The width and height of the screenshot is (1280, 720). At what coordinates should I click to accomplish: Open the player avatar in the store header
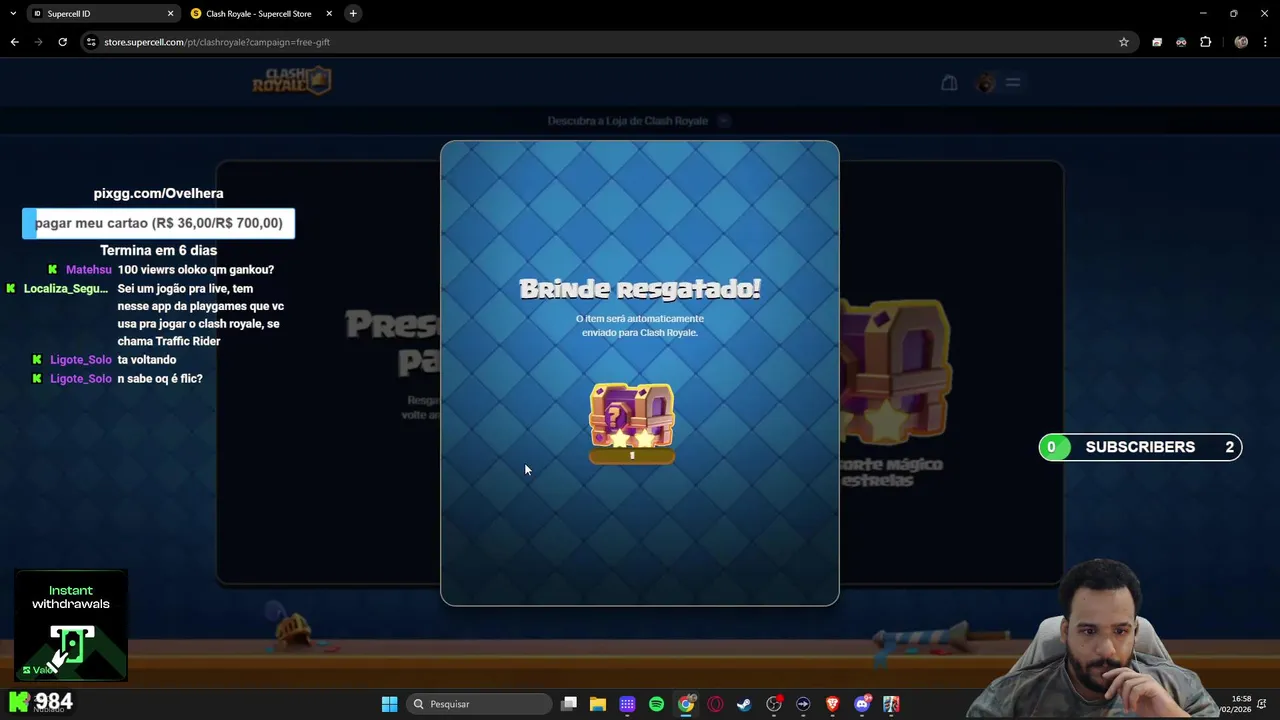[985, 83]
